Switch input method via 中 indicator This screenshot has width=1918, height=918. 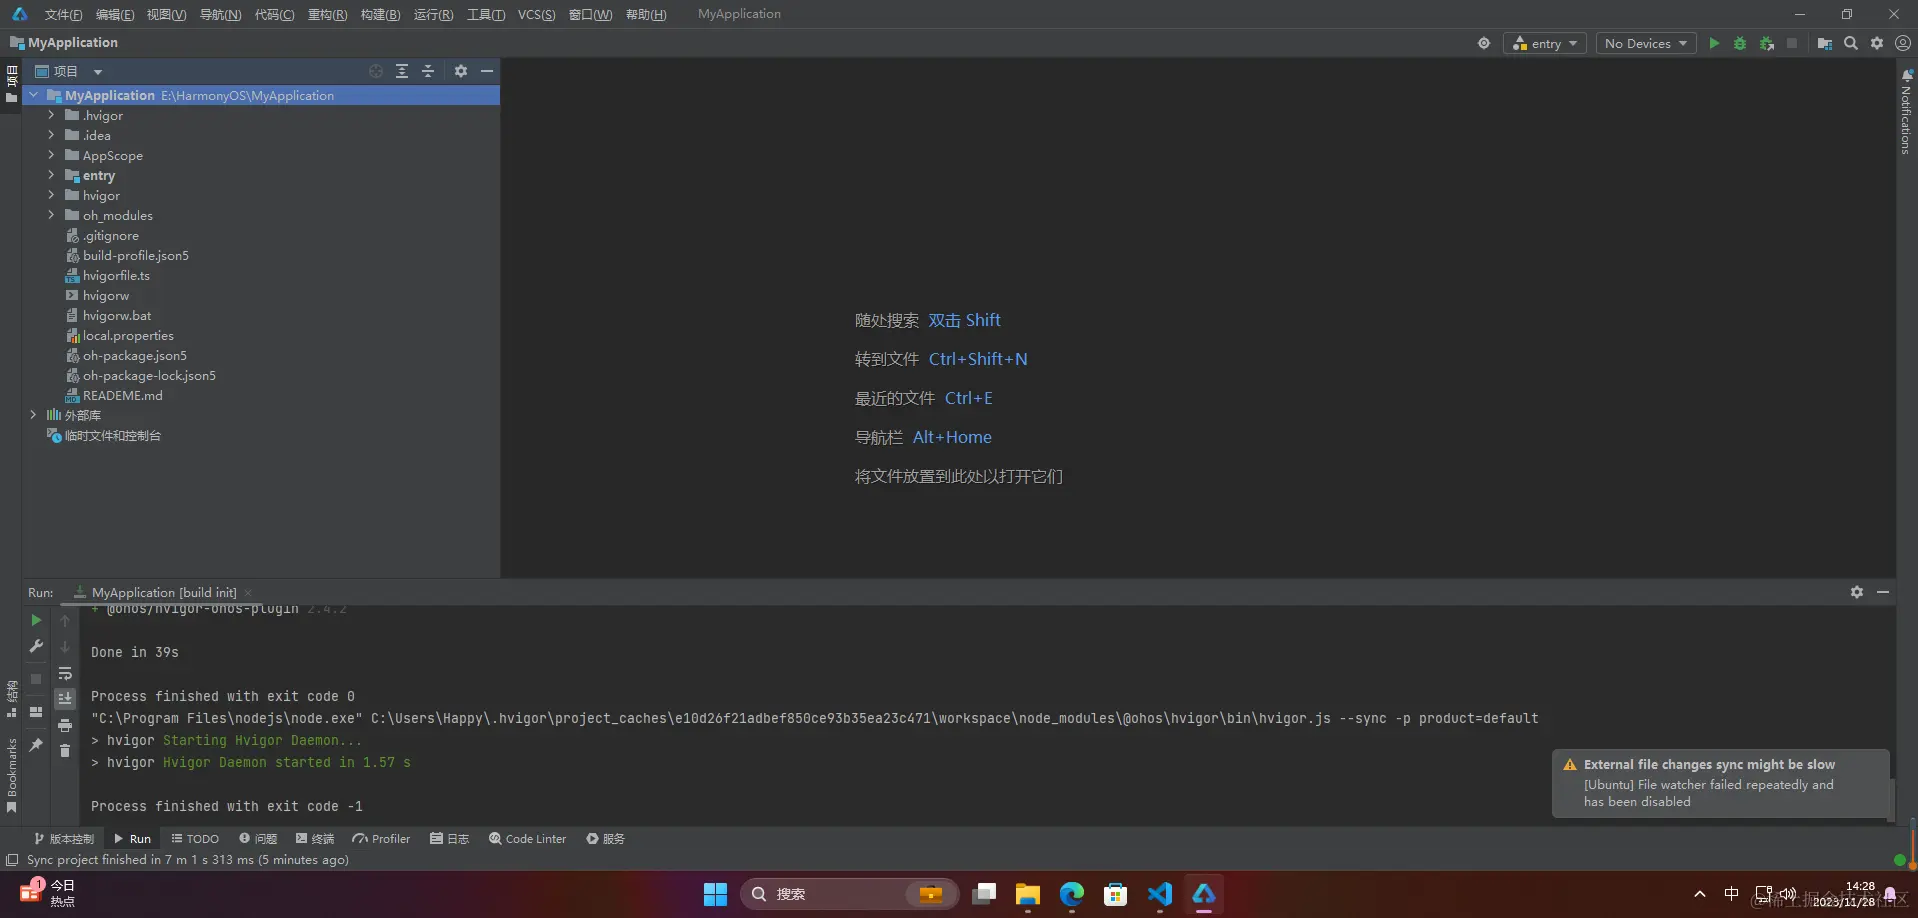[x=1731, y=894]
